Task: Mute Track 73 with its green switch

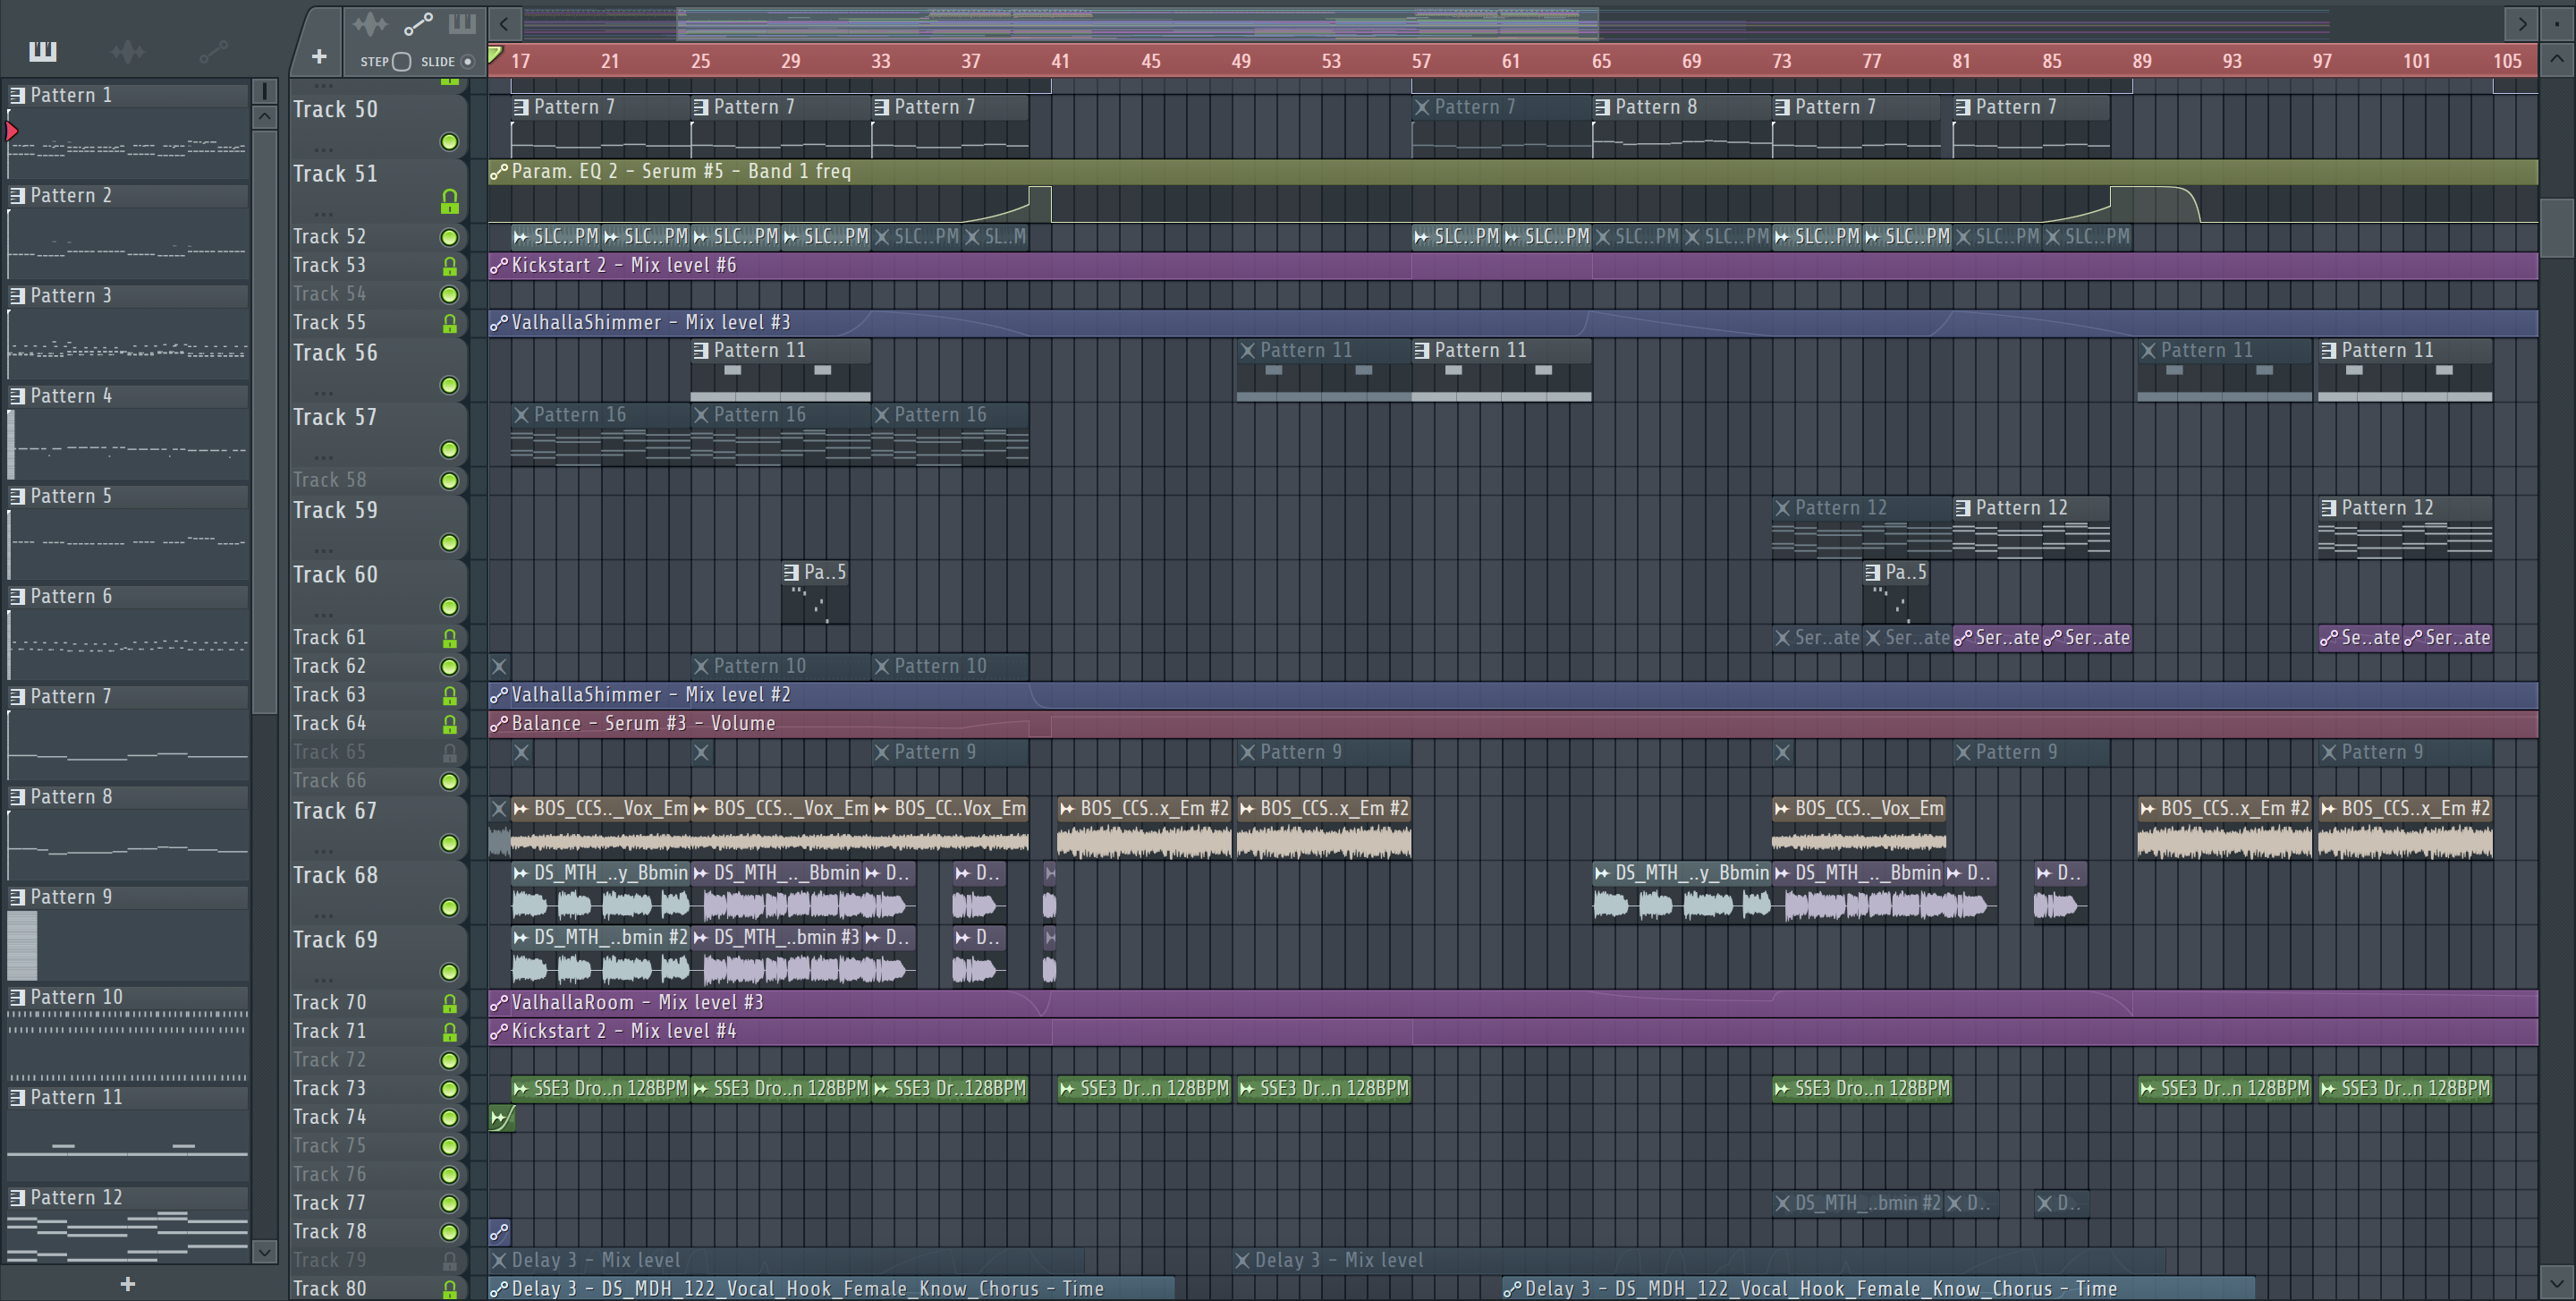Action: (450, 1089)
